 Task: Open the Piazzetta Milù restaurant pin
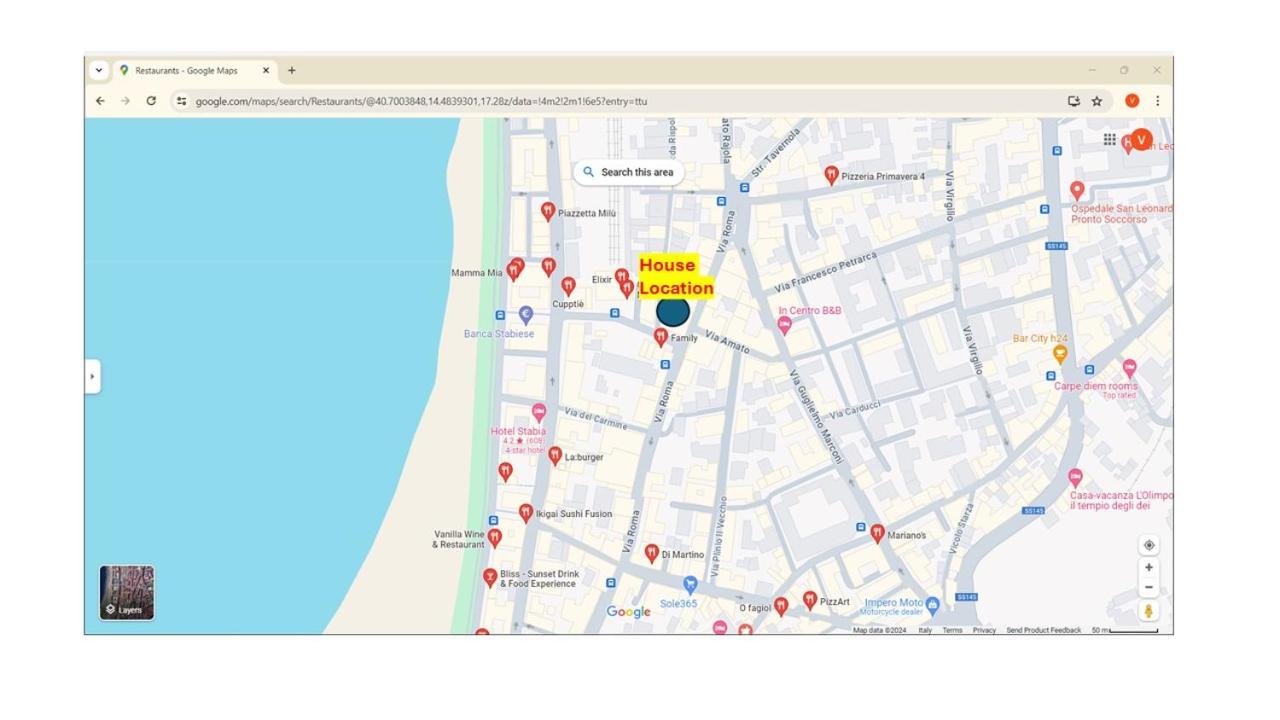[547, 211]
